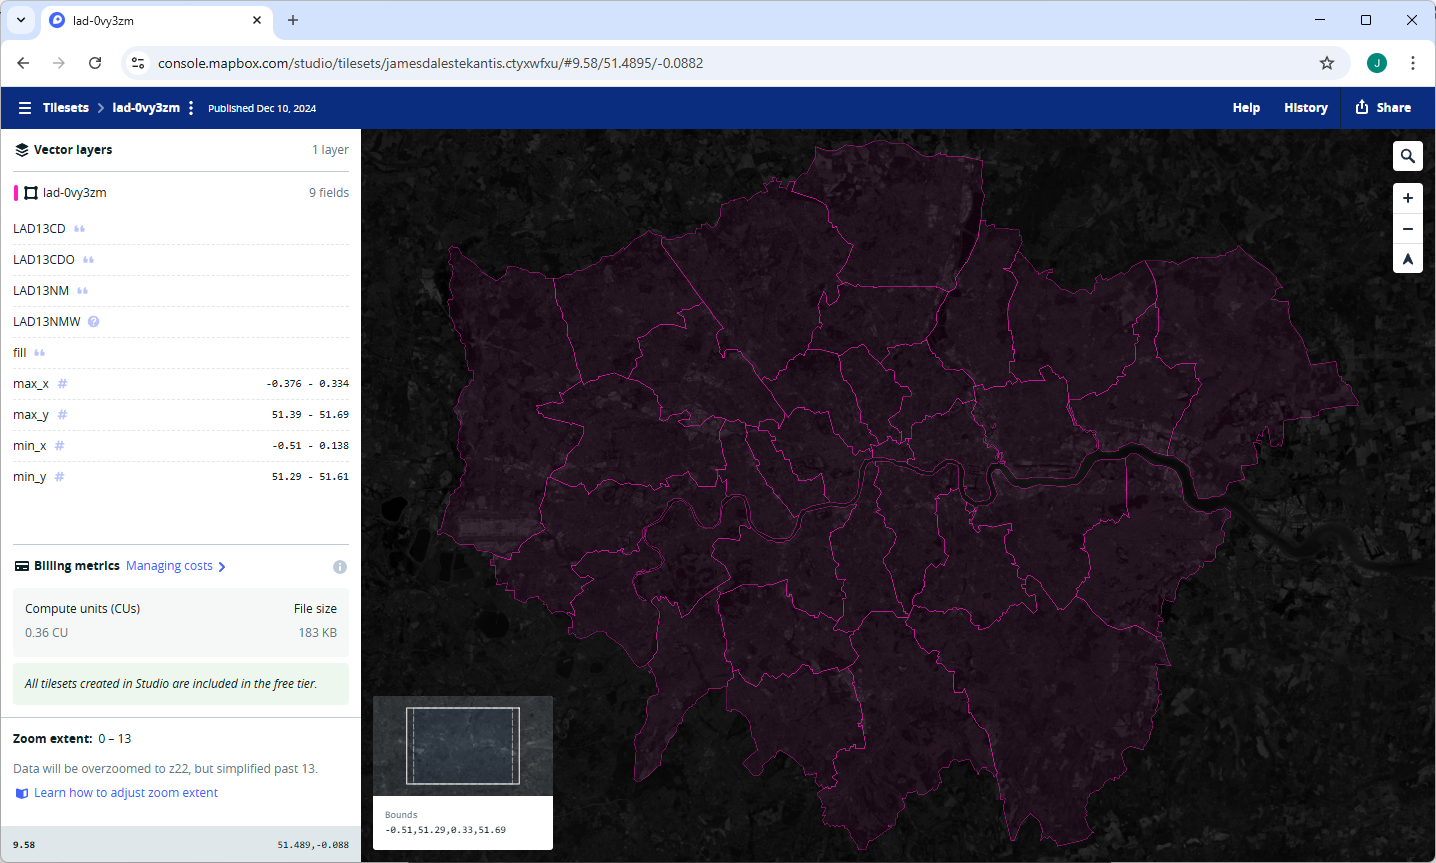The image size is (1436, 863).
Task: Open the History menu item
Action: 1305,108
